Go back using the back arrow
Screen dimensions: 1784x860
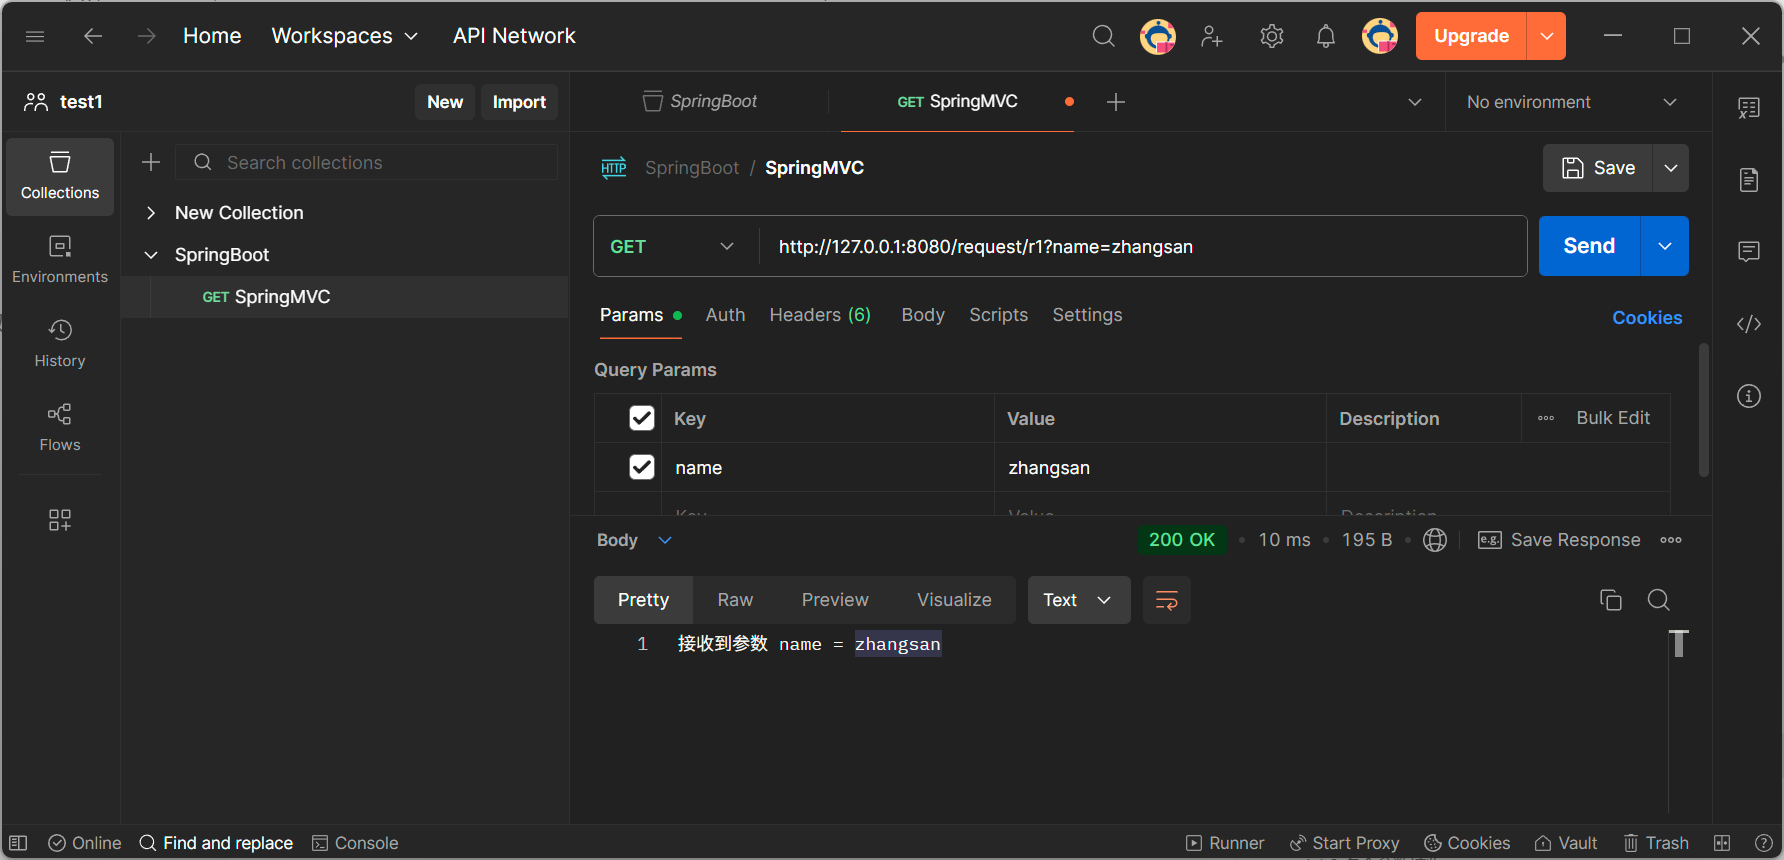(93, 36)
